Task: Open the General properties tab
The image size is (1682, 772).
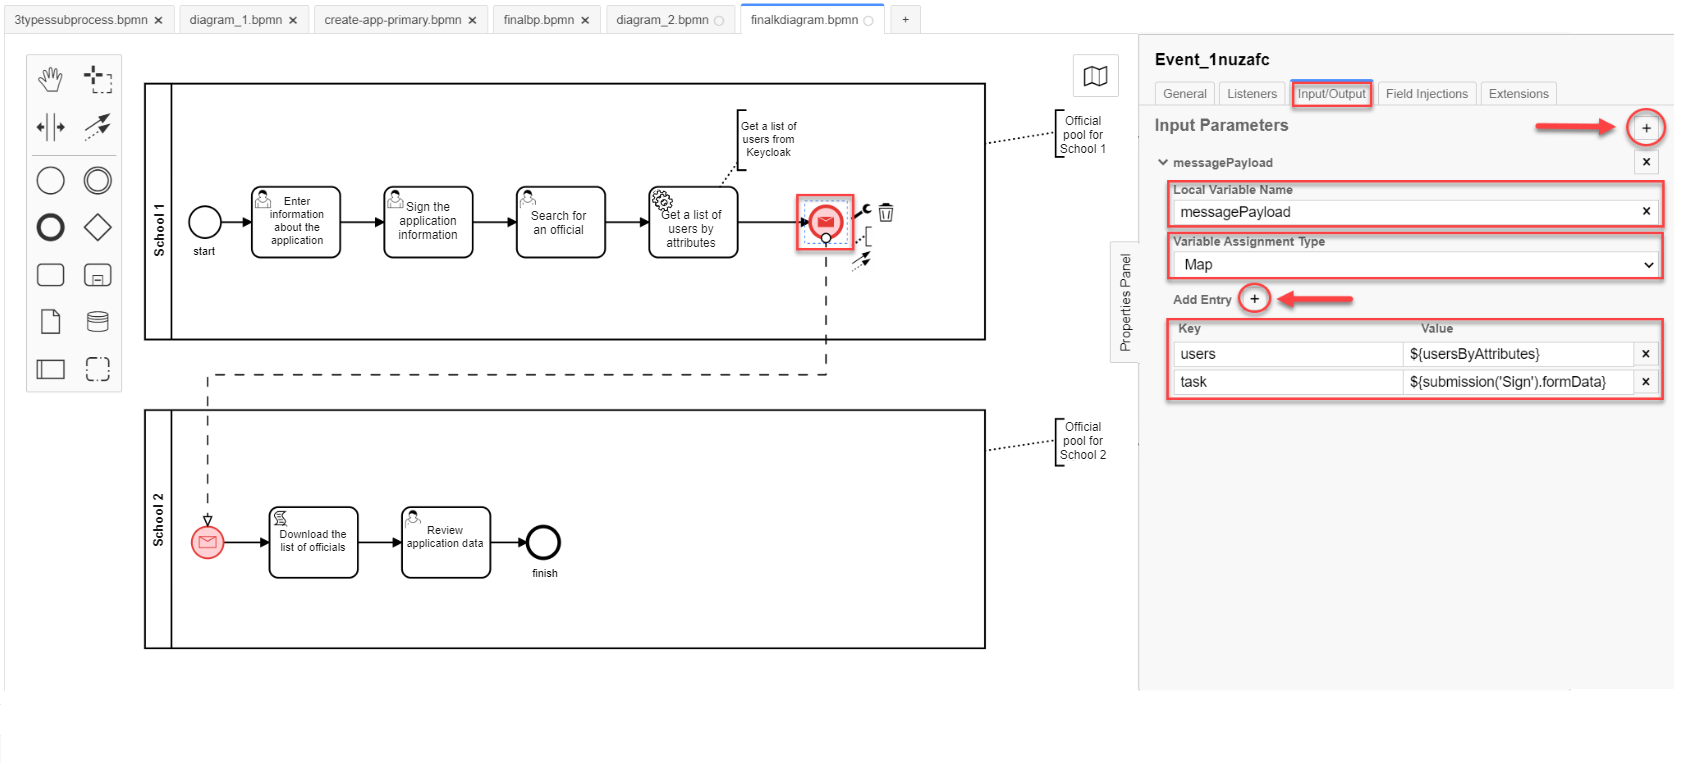Action: point(1185,93)
